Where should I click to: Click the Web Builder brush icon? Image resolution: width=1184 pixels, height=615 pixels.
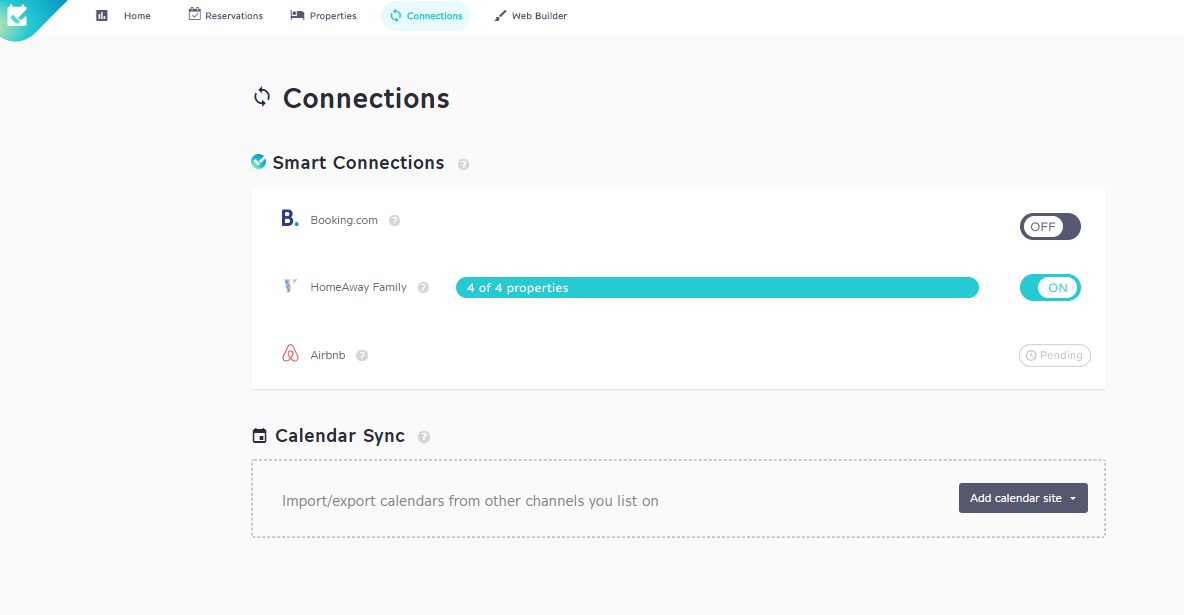coord(500,16)
